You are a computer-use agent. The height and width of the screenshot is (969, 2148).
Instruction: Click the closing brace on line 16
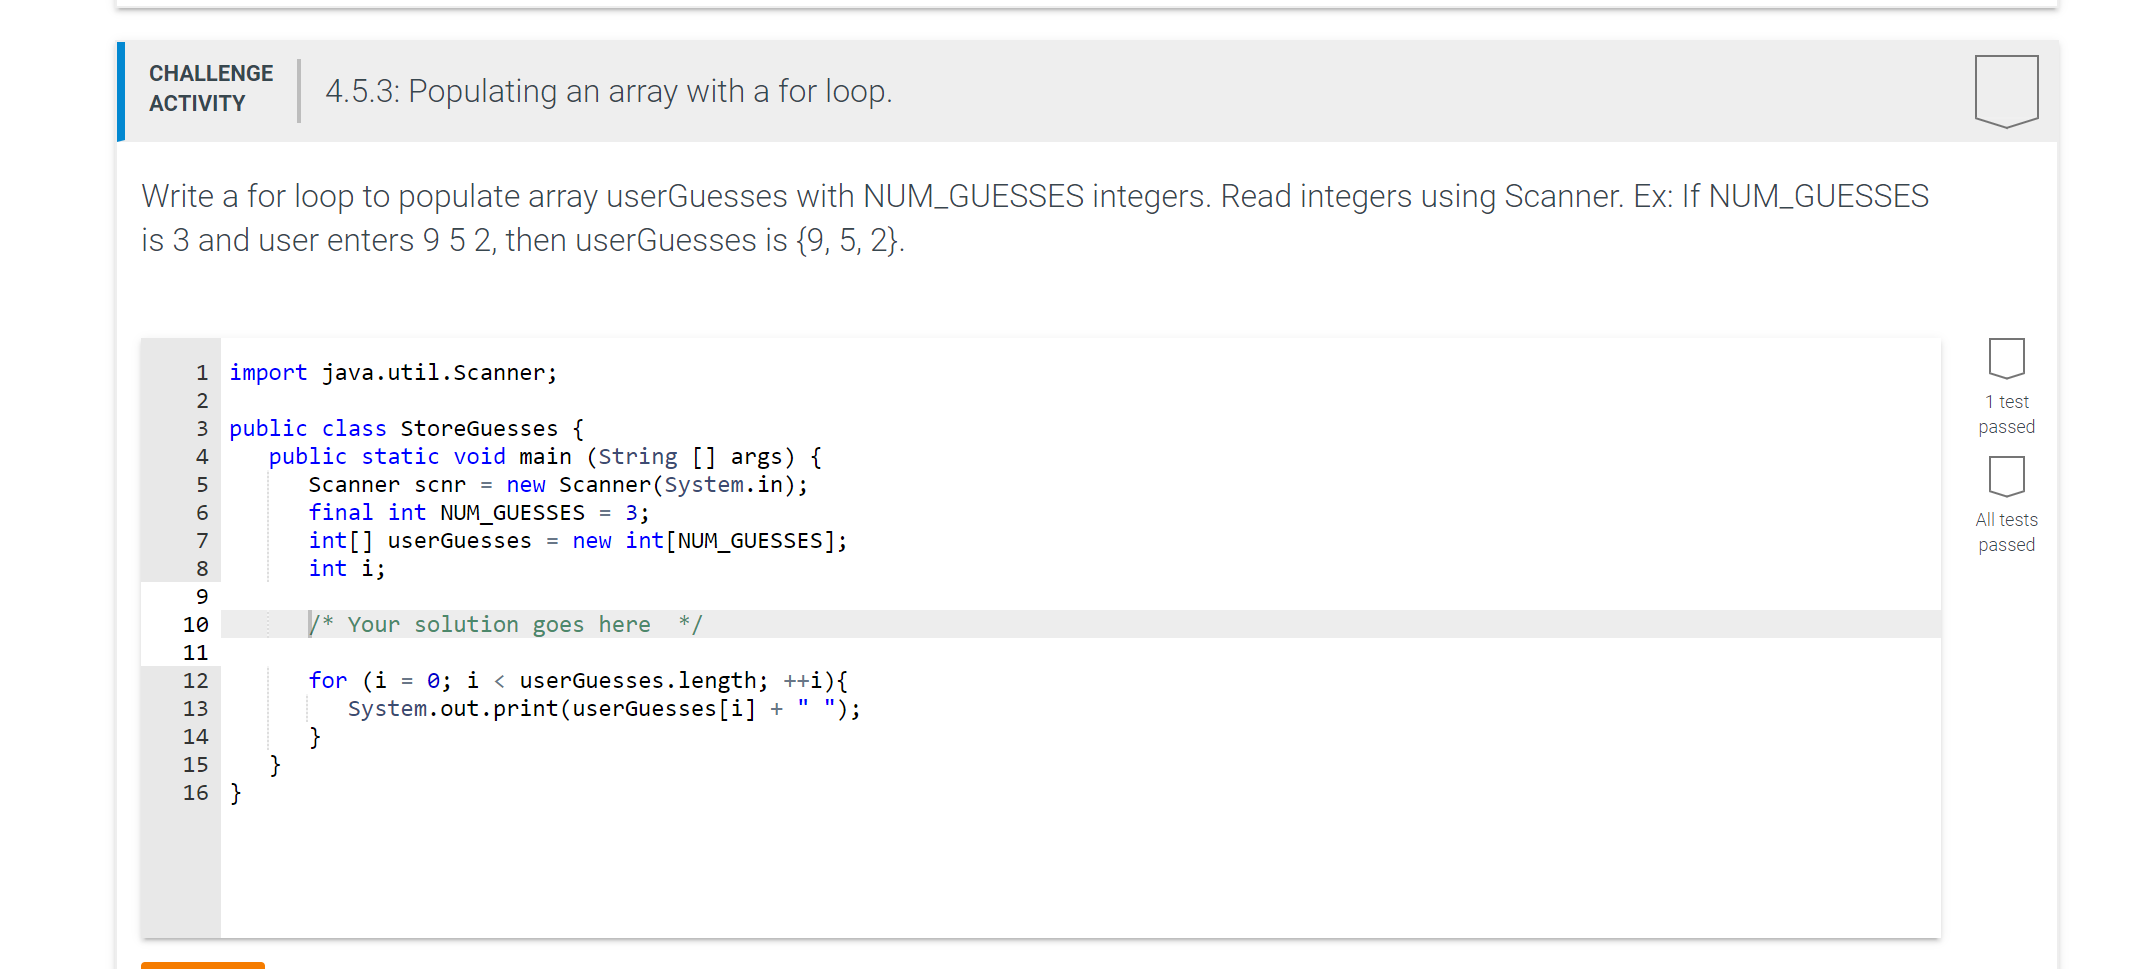[x=234, y=792]
